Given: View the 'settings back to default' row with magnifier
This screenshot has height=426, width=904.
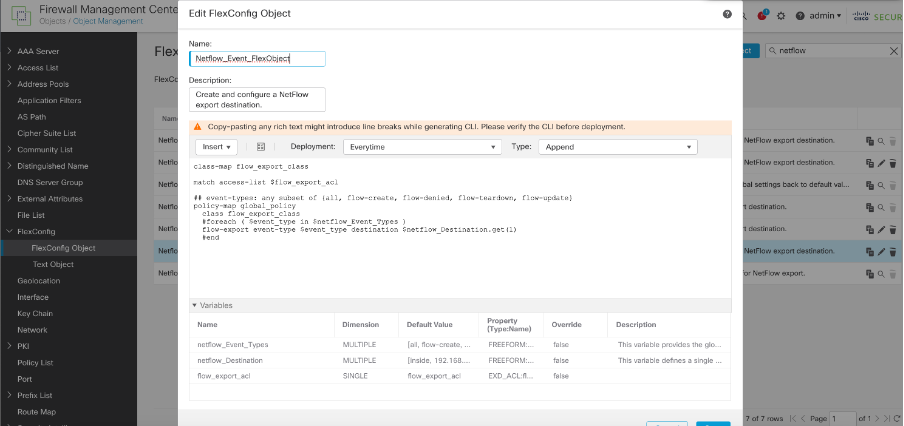Looking at the screenshot, I should [x=881, y=186].
